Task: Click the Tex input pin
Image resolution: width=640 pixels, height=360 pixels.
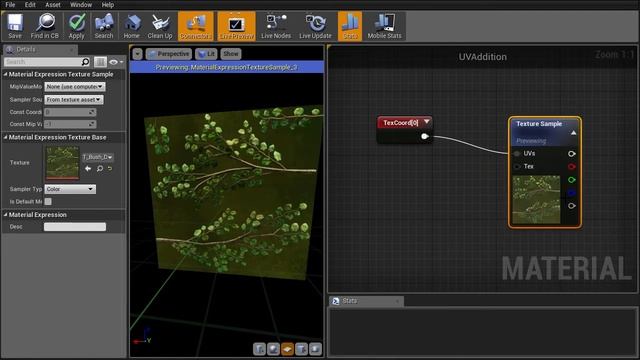Action: [517, 167]
